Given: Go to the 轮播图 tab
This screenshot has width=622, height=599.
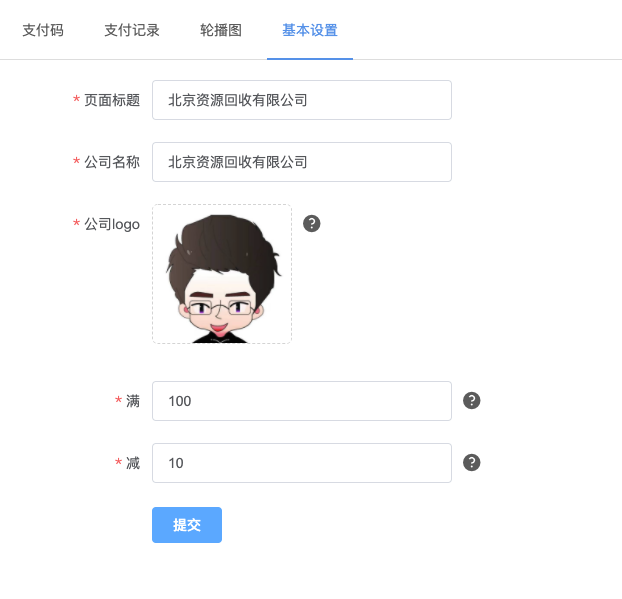Looking at the screenshot, I should coord(221,30).
